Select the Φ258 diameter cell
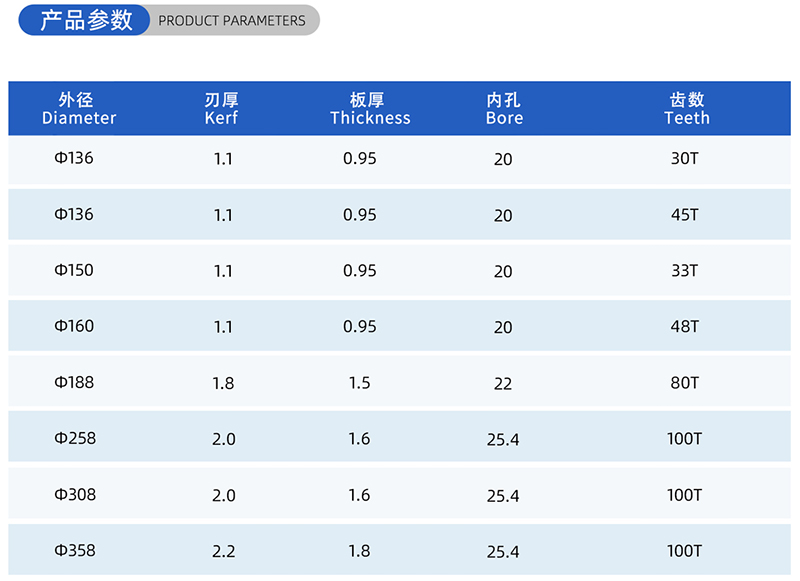 pos(75,438)
